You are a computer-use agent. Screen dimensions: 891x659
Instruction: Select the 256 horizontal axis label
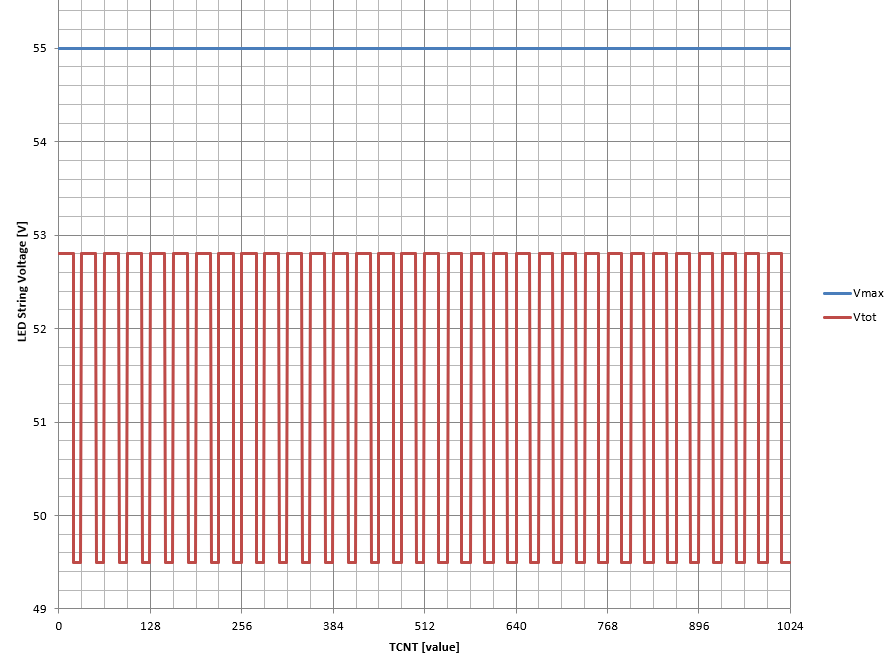pos(241,626)
